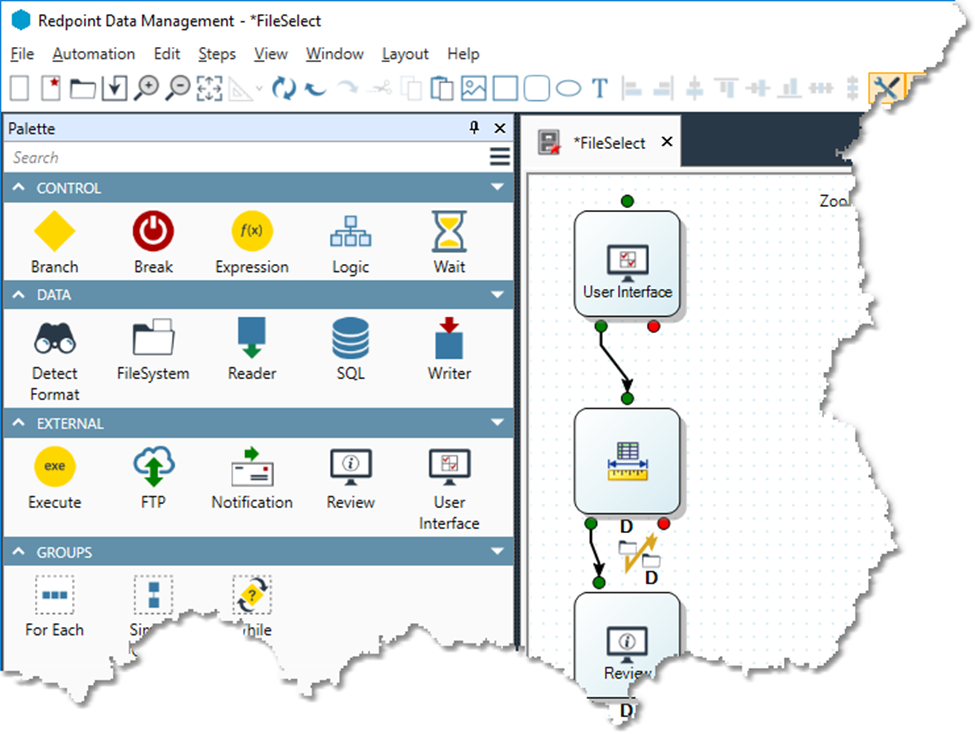Collapse the EXTERNAL palette section
Screen dimensions: 975x734
pos(497,423)
